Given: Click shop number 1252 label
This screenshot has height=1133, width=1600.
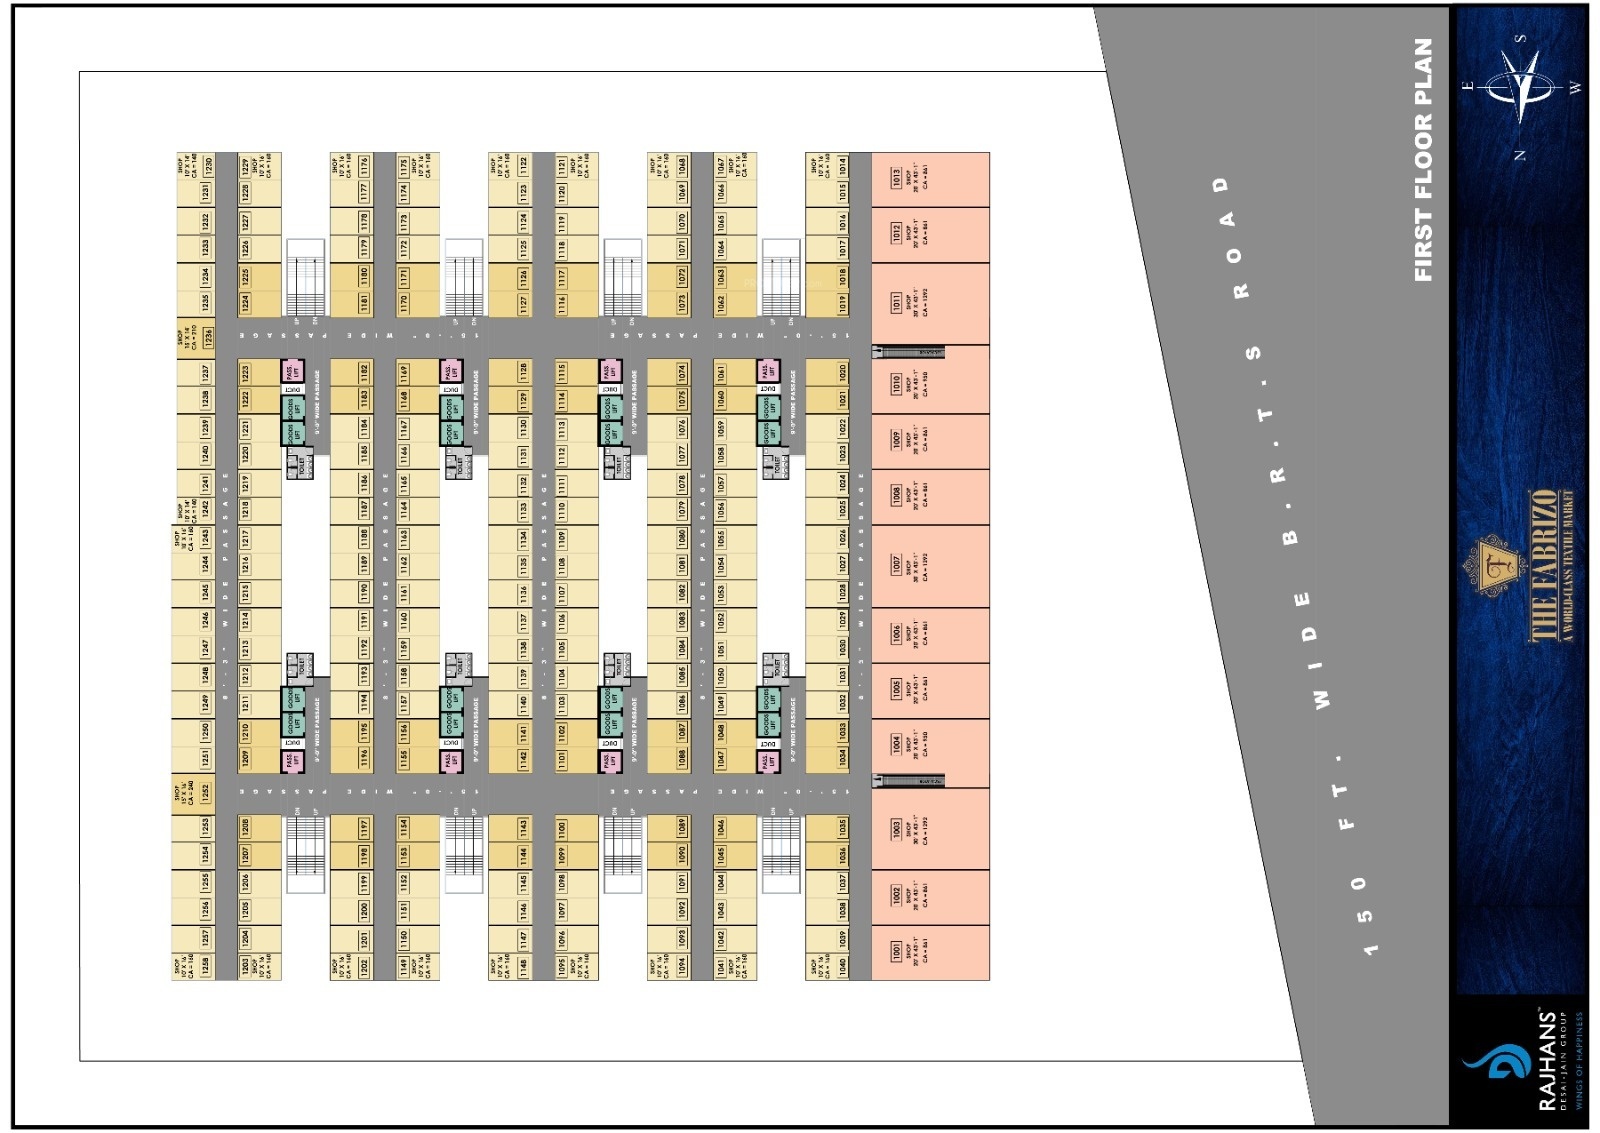Looking at the screenshot, I should point(206,792).
